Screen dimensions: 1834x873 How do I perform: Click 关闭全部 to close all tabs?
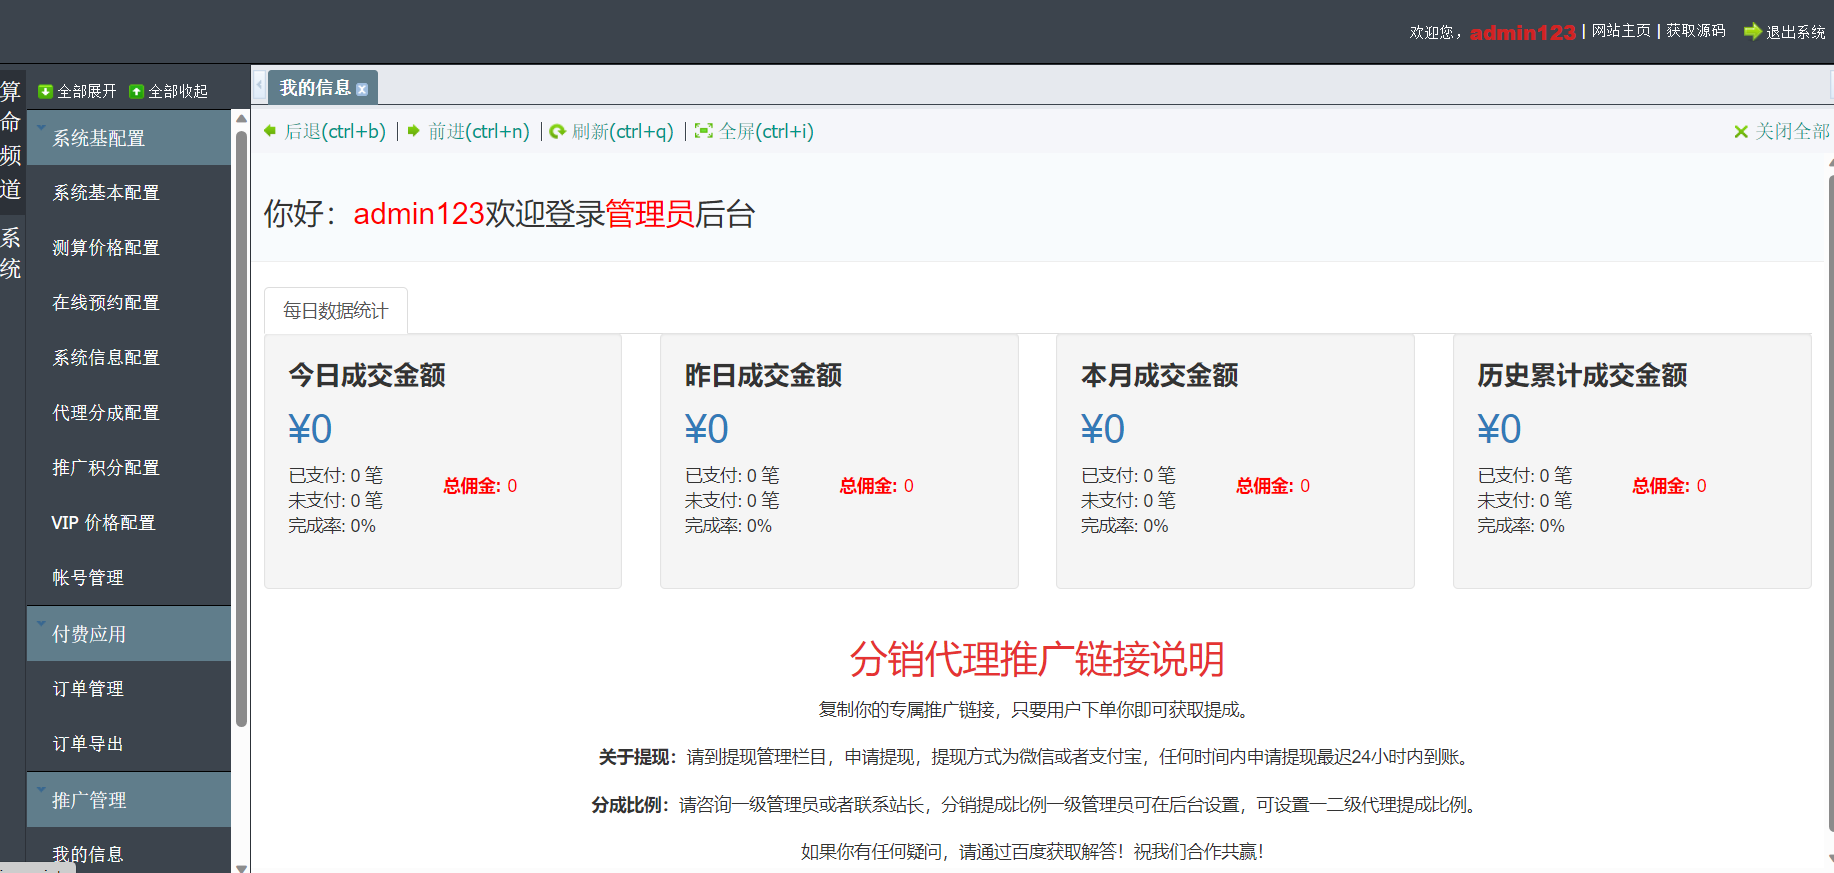pos(1792,132)
